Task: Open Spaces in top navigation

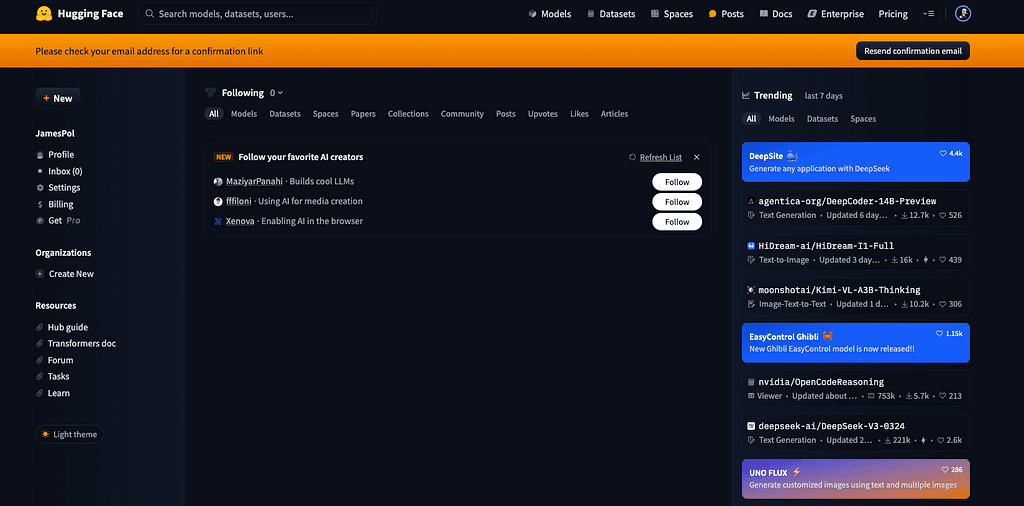Action: [x=671, y=14]
